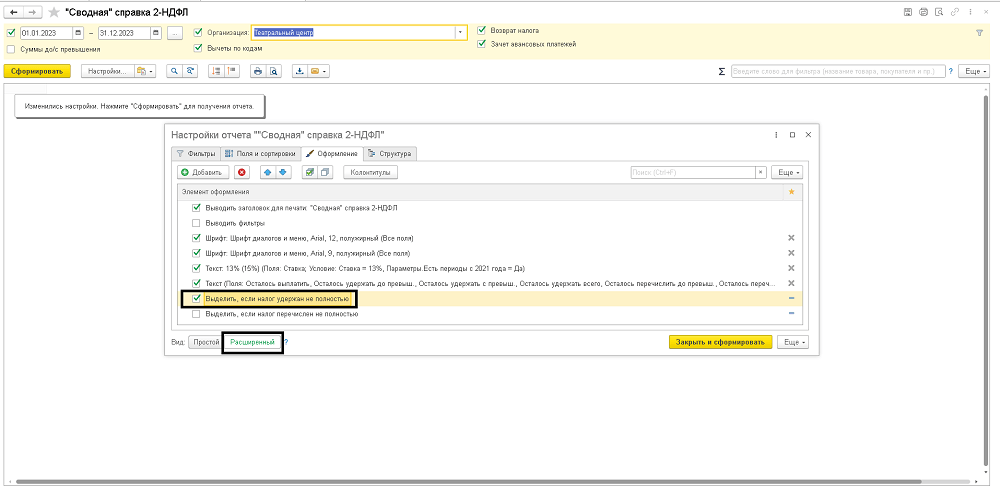Click the filter funnel icon at top right
The height and width of the screenshot is (489, 1000).
click(x=979, y=32)
